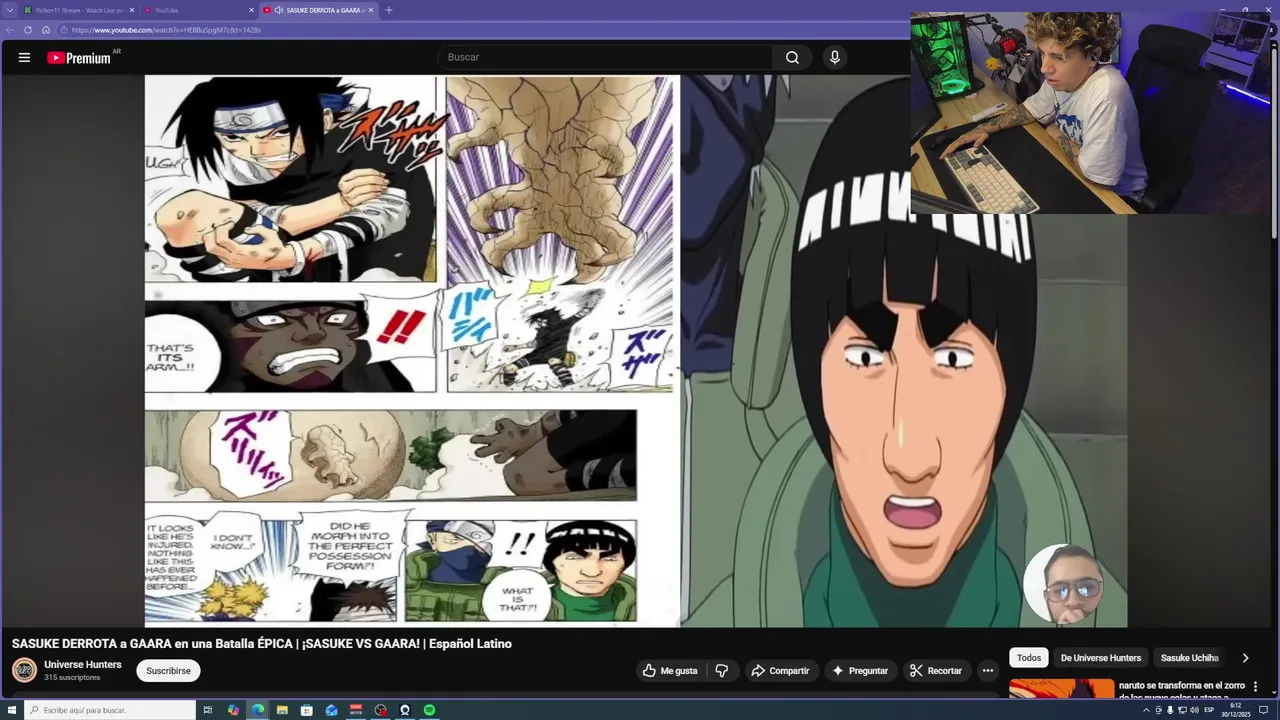Open three-dot menu for naruto suggested video

[x=1257, y=688]
